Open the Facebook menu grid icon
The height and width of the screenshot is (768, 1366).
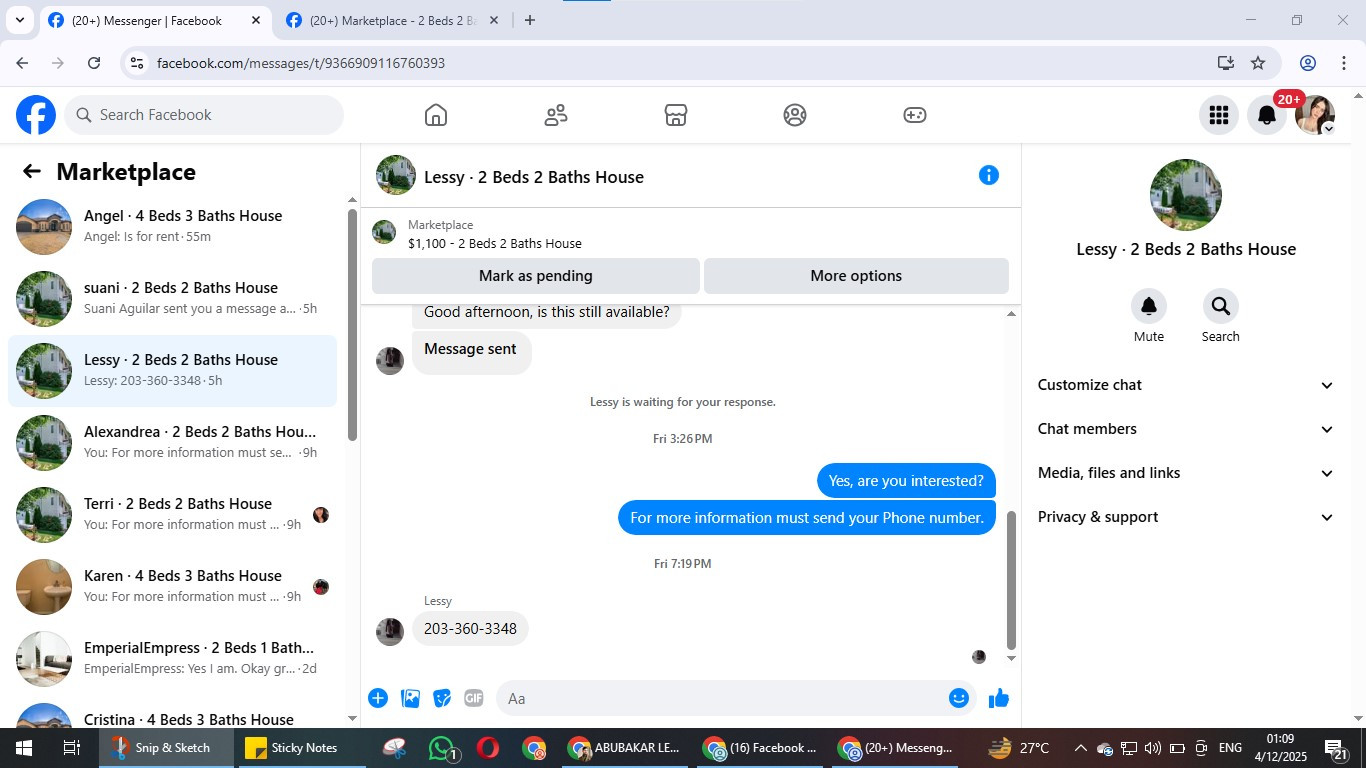pyautogui.click(x=1218, y=115)
